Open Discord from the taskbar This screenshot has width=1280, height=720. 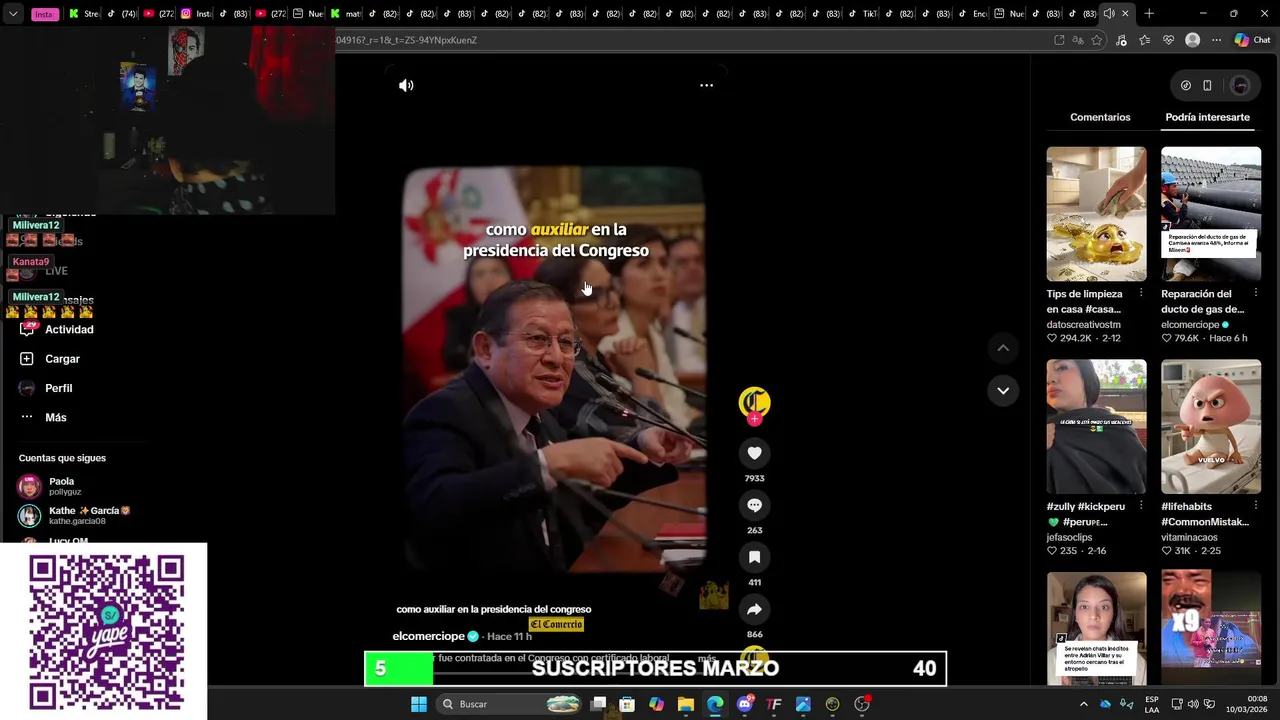point(745,704)
